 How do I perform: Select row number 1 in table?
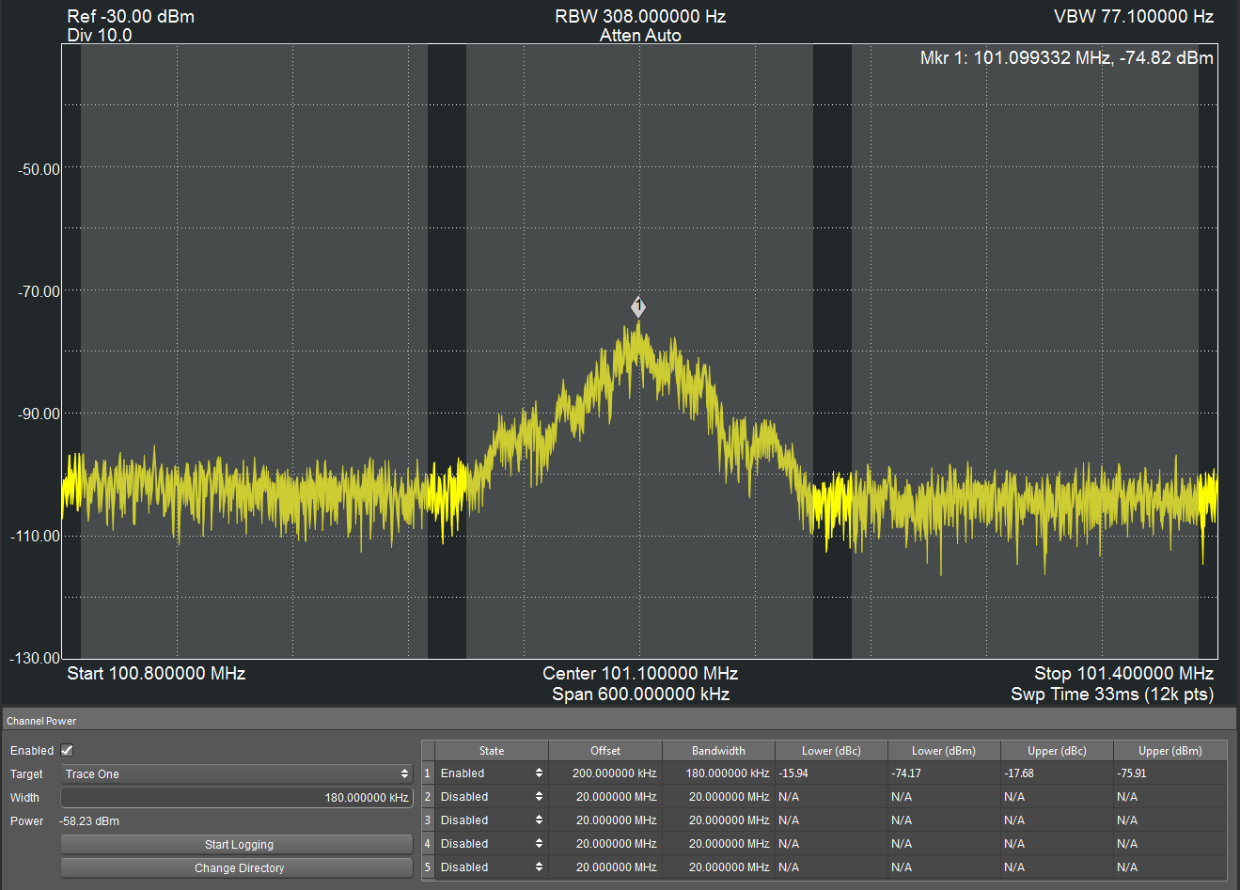pos(428,773)
